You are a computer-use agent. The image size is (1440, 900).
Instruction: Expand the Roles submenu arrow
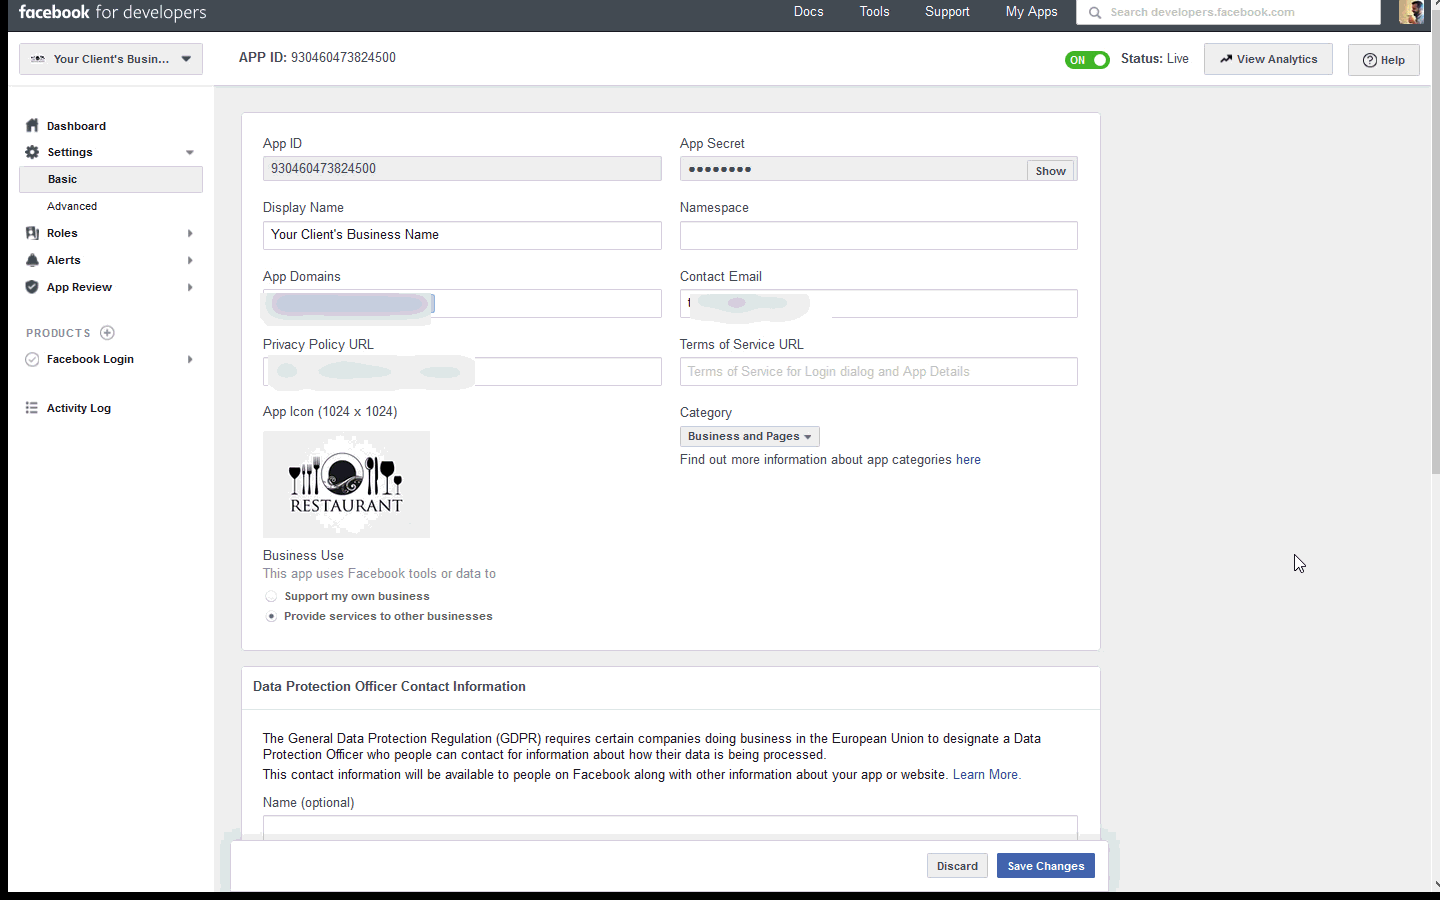click(190, 233)
